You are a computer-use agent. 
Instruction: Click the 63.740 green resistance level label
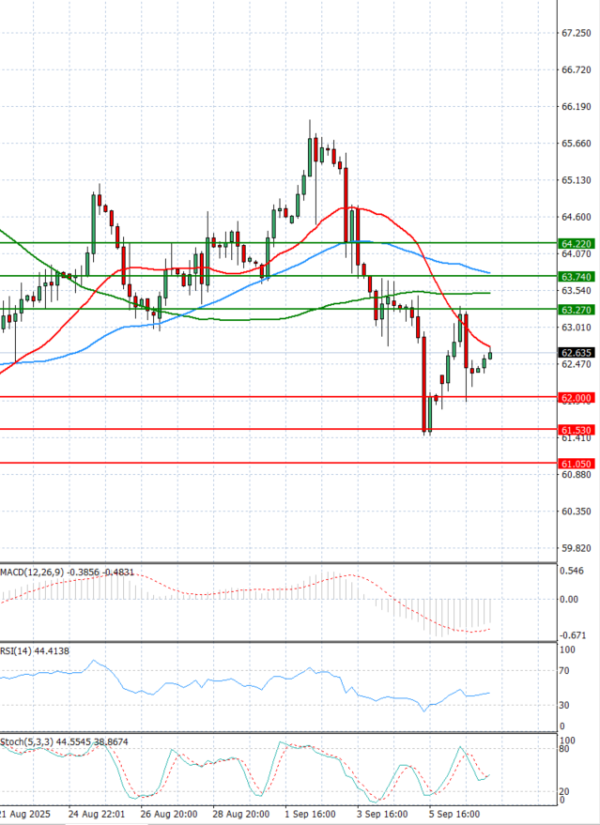tap(577, 276)
